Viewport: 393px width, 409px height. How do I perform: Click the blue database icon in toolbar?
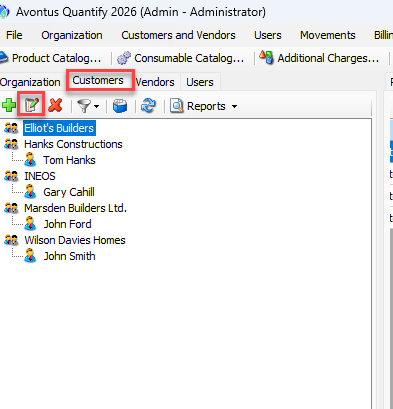click(120, 106)
